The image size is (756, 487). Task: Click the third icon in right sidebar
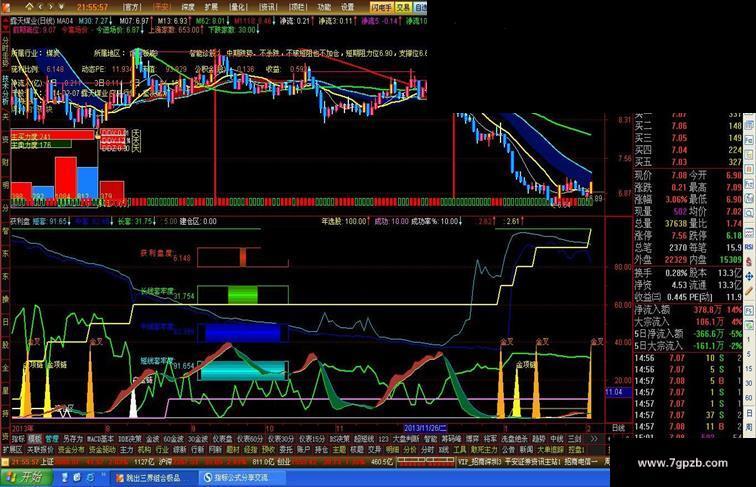tap(749, 155)
